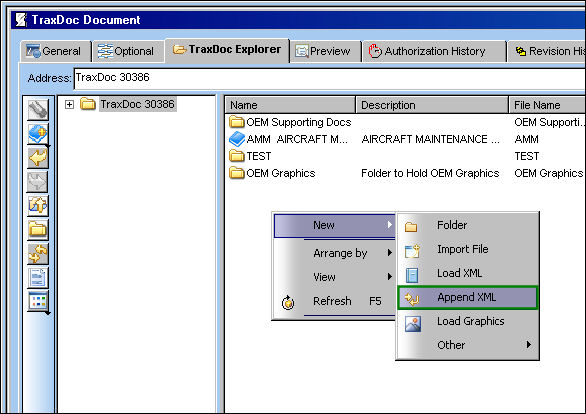Click the Refresh menu icon
Viewport: 586px width, 414px height.
click(288, 302)
